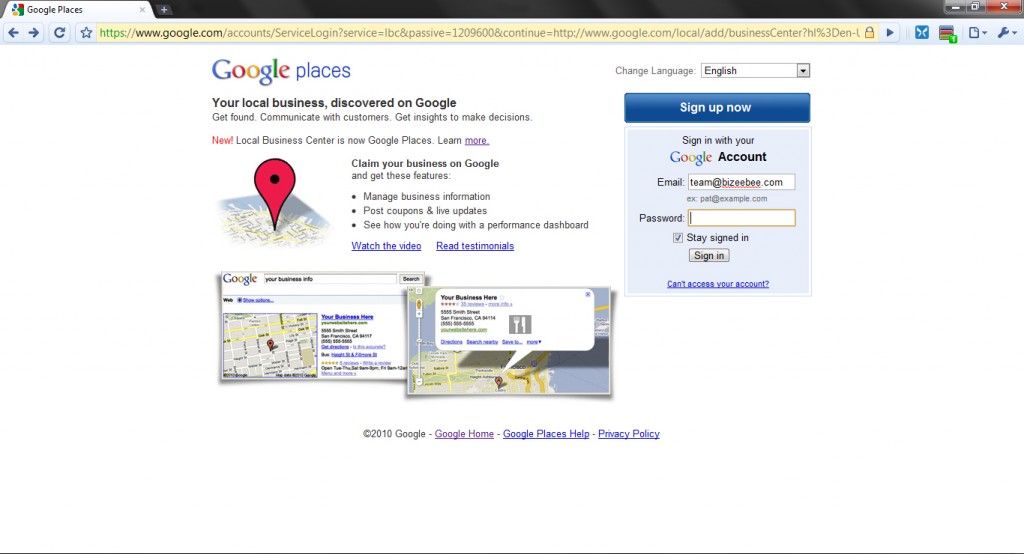Viewport: 1024px width, 554px height.
Task: Open the blue X extension icon
Action: coord(921,33)
